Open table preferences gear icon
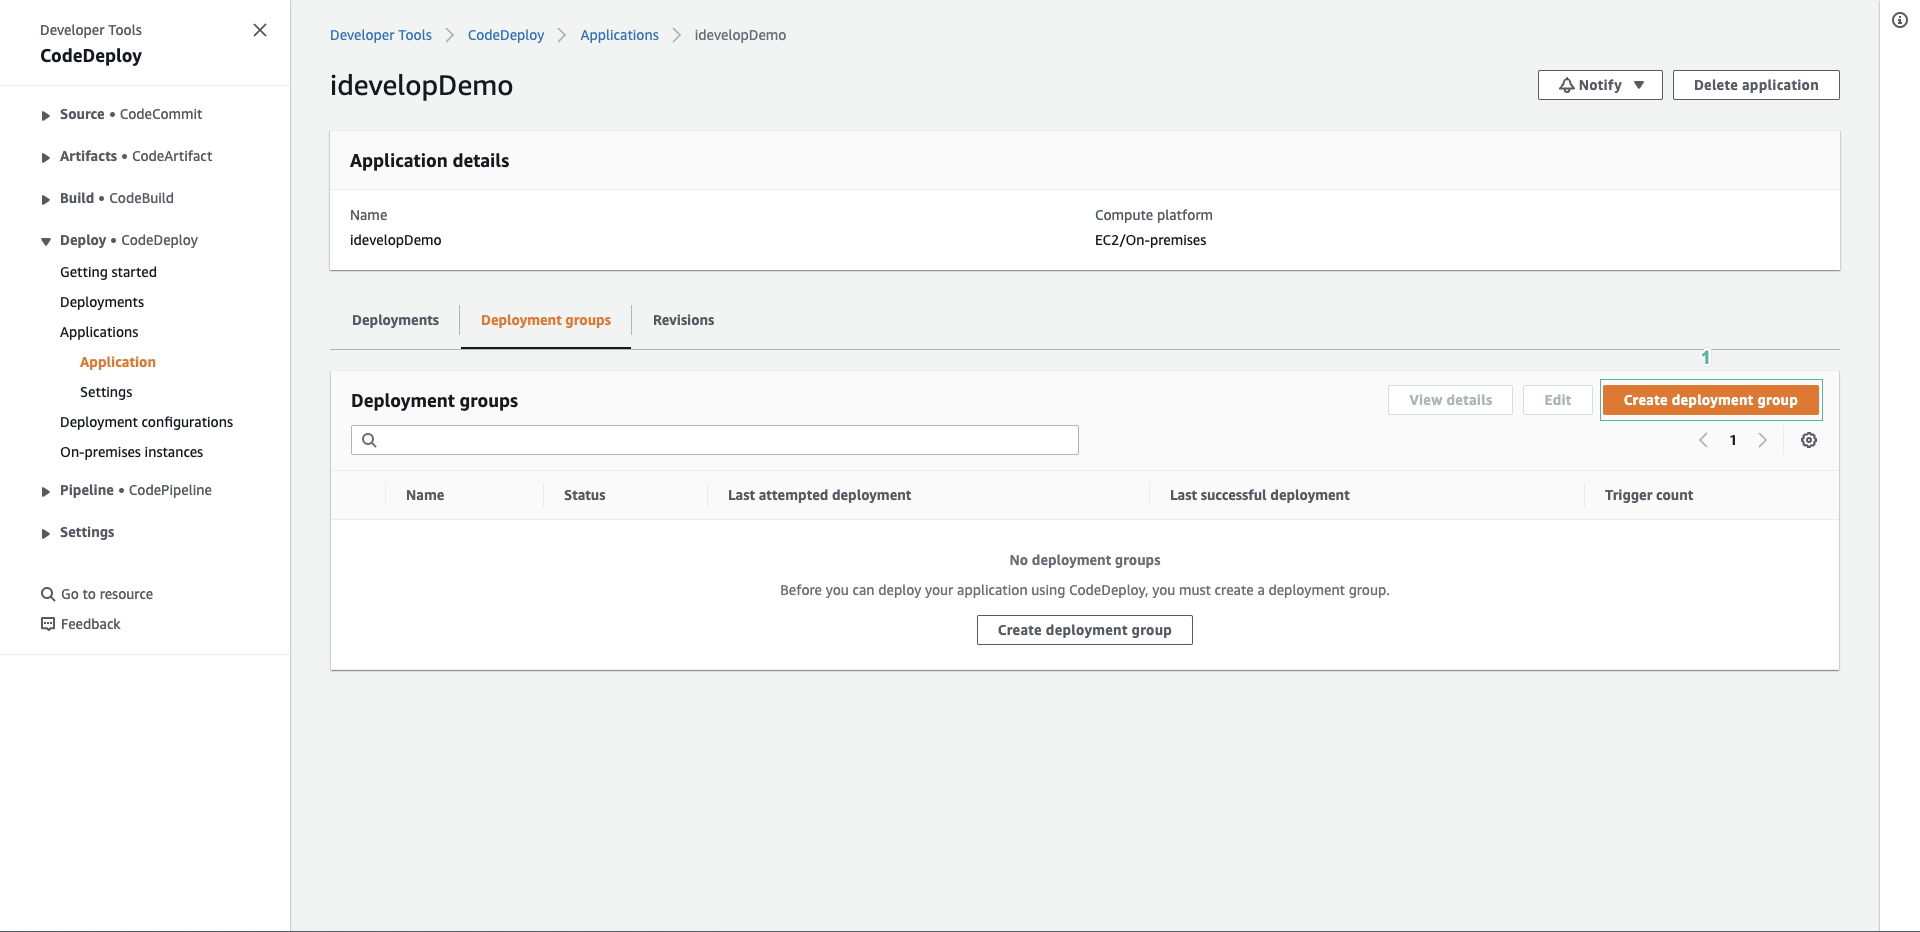1920x932 pixels. tap(1809, 440)
